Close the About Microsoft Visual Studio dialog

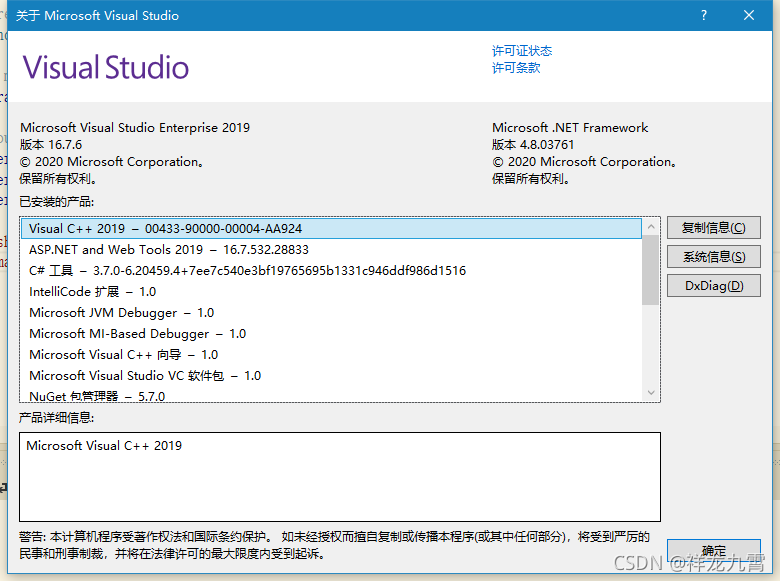pyautogui.click(x=749, y=15)
